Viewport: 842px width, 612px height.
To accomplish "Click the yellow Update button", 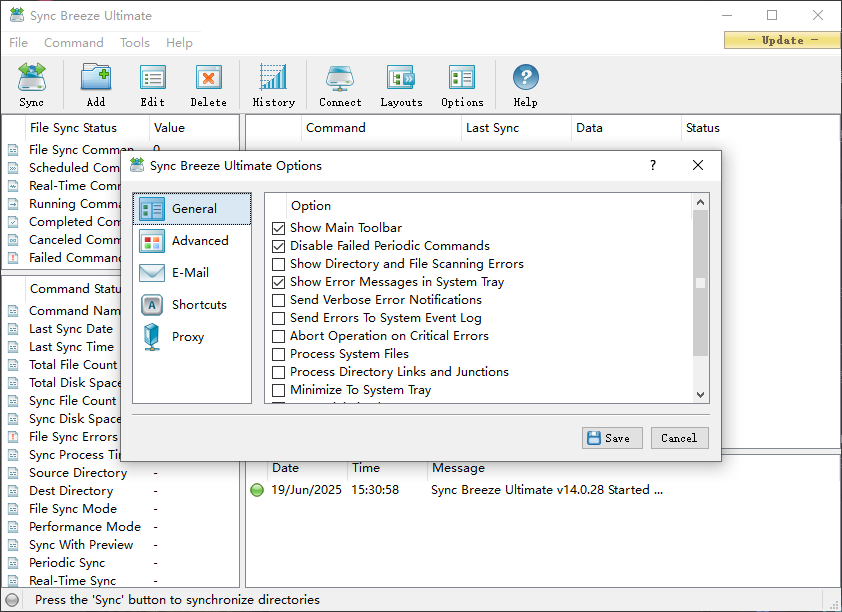I will [782, 40].
